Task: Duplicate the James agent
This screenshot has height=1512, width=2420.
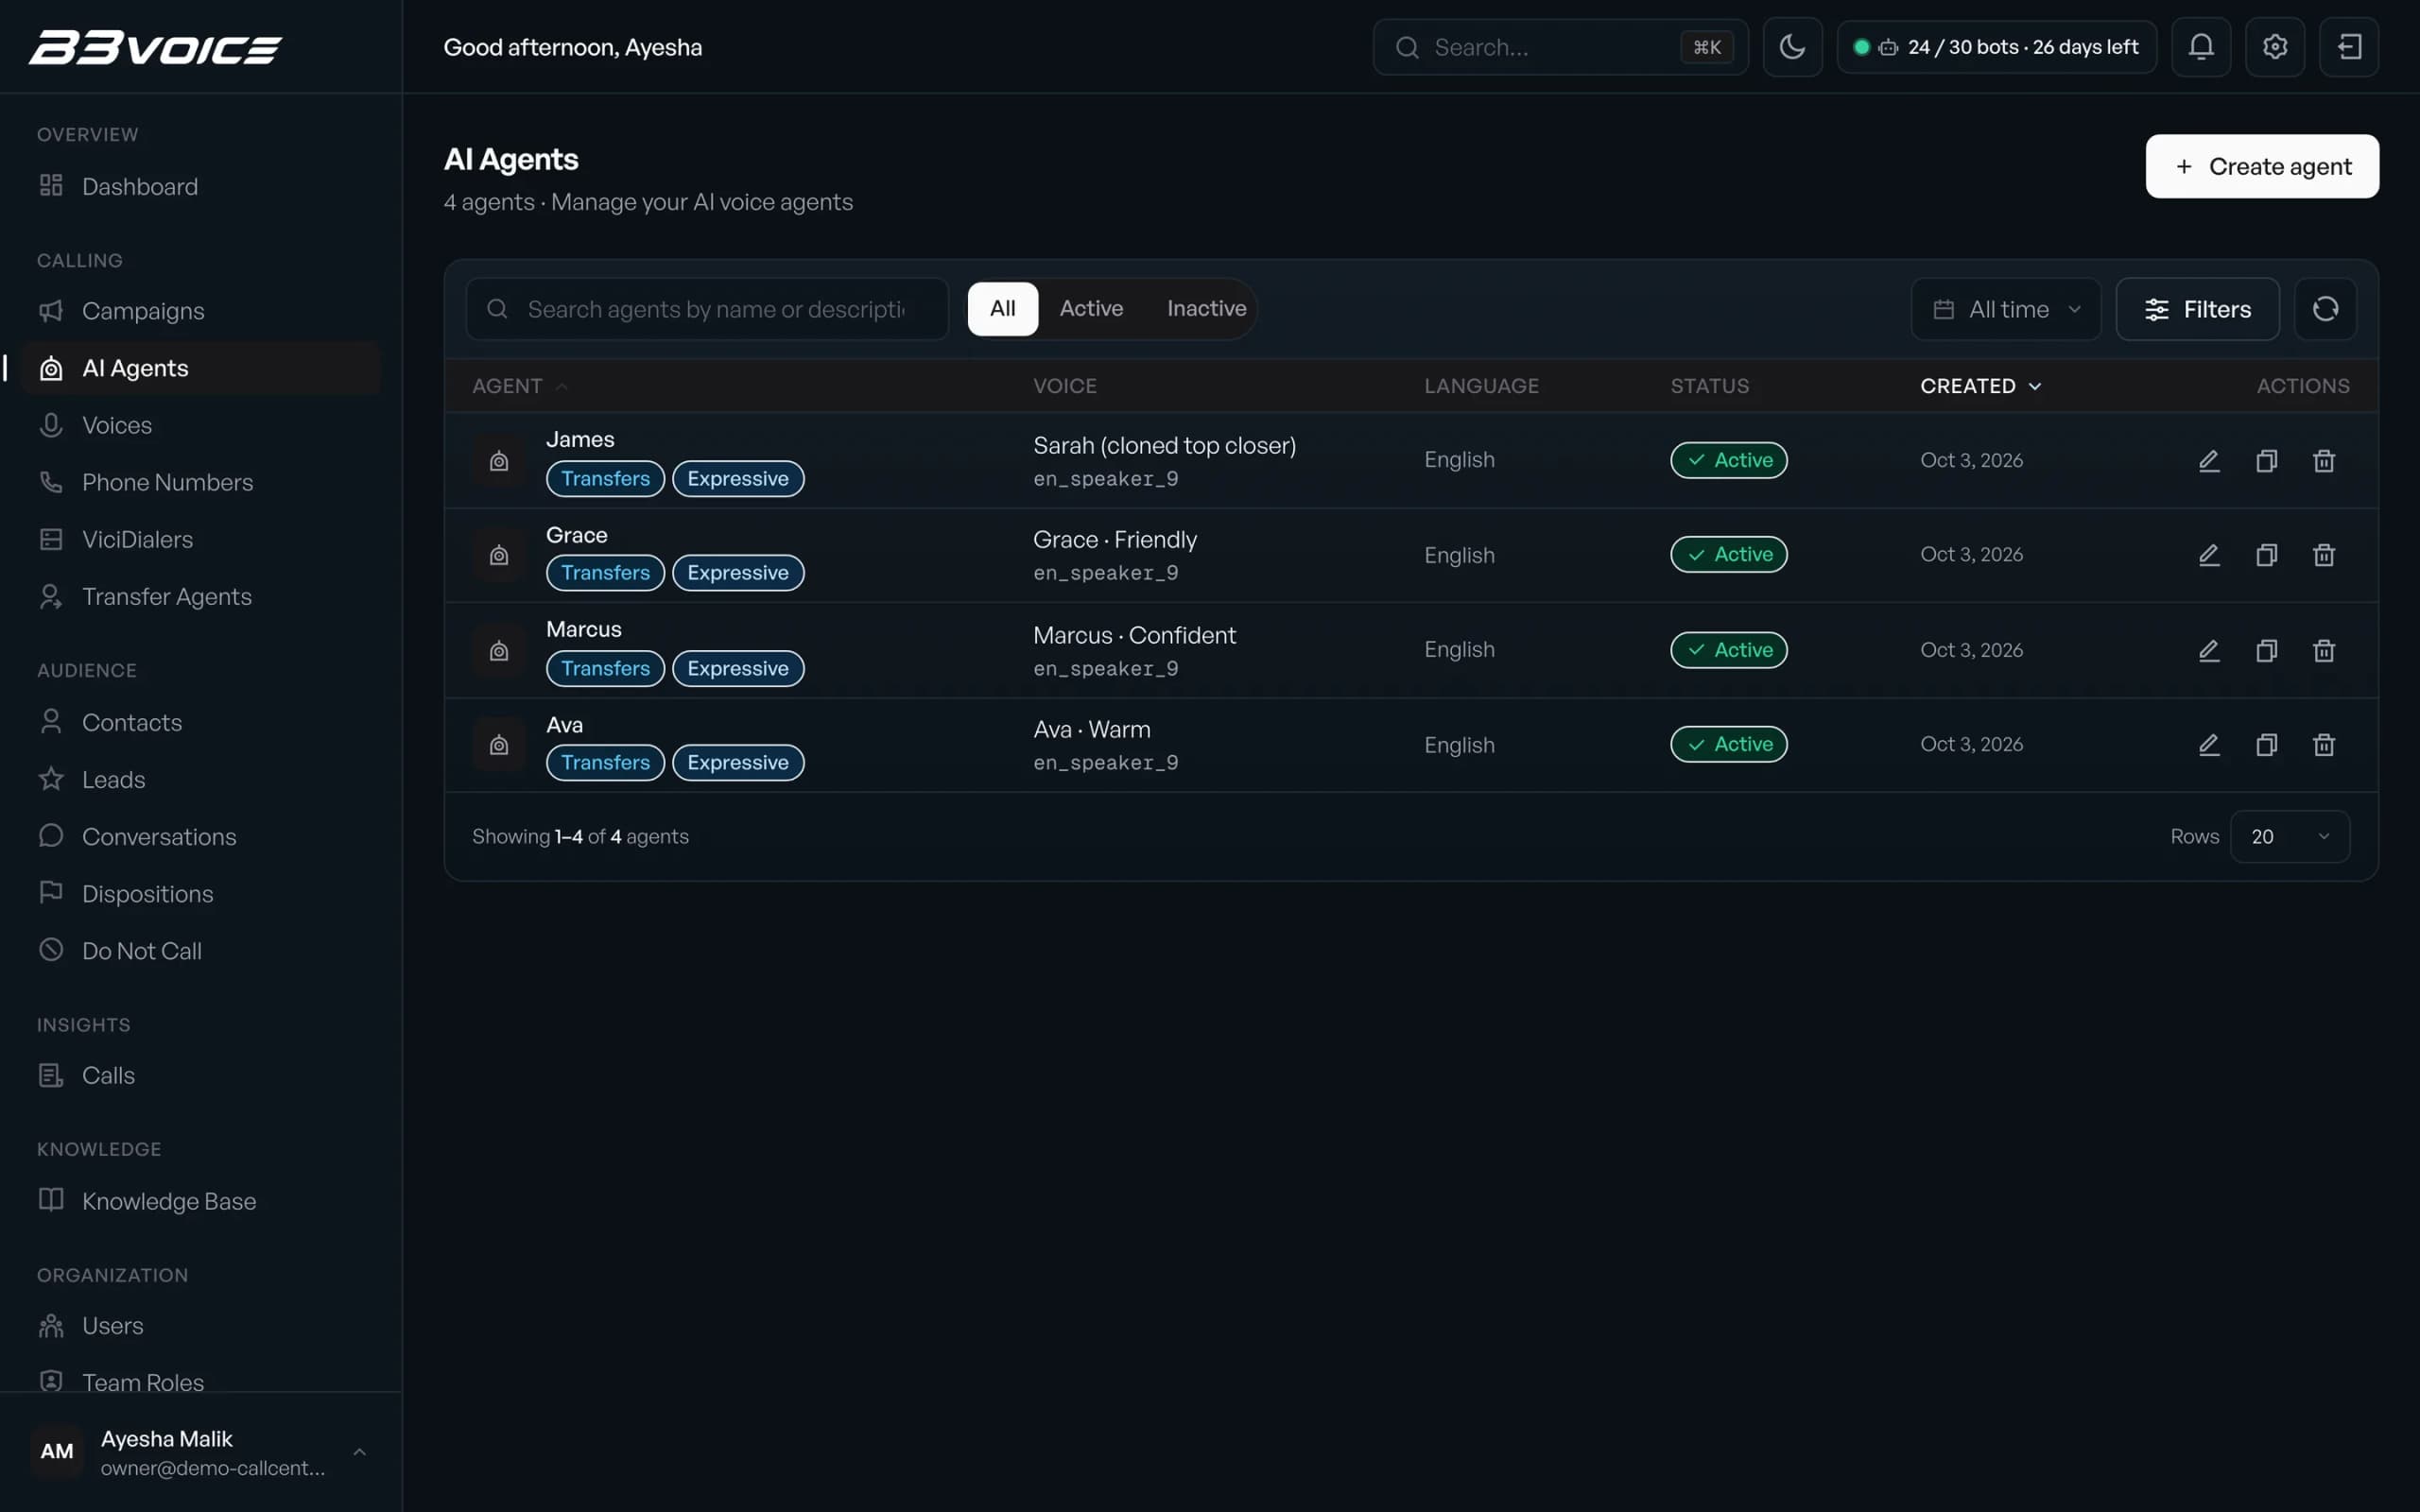Action: (x=2266, y=460)
